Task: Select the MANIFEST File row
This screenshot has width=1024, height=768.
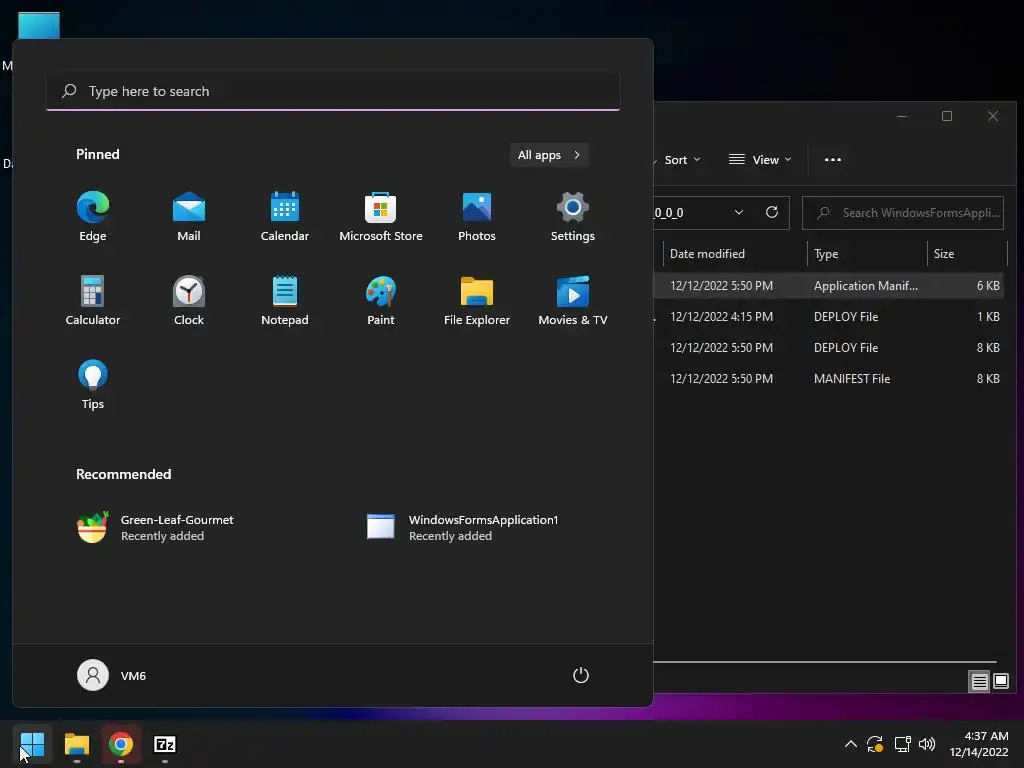Action: (x=828, y=379)
